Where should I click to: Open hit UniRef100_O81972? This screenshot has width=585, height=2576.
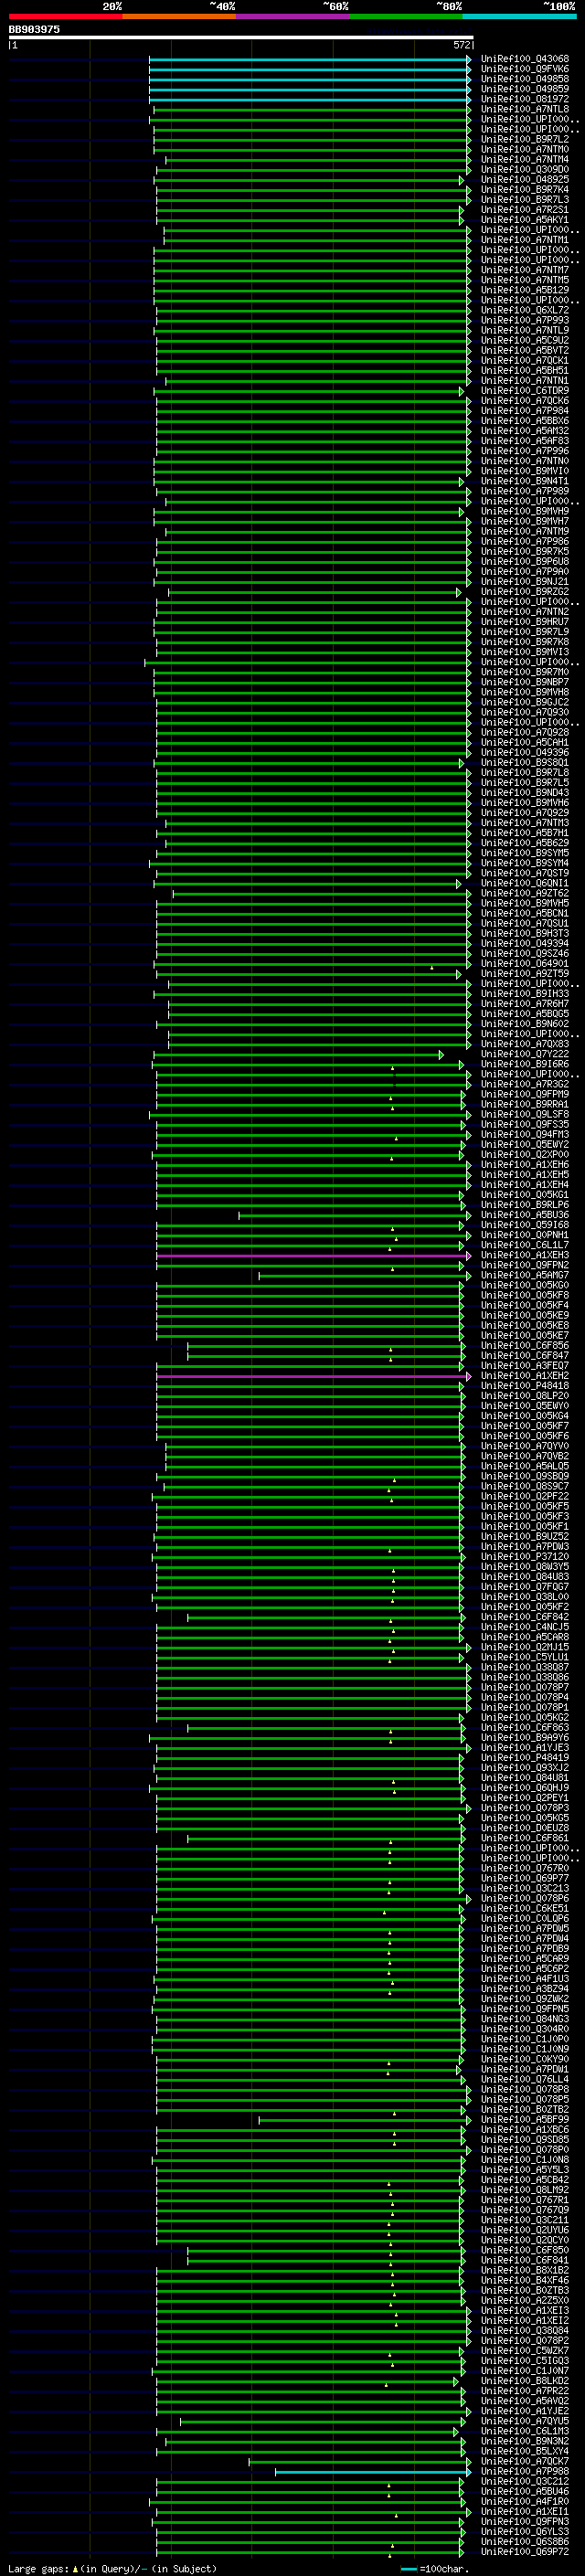point(525,99)
